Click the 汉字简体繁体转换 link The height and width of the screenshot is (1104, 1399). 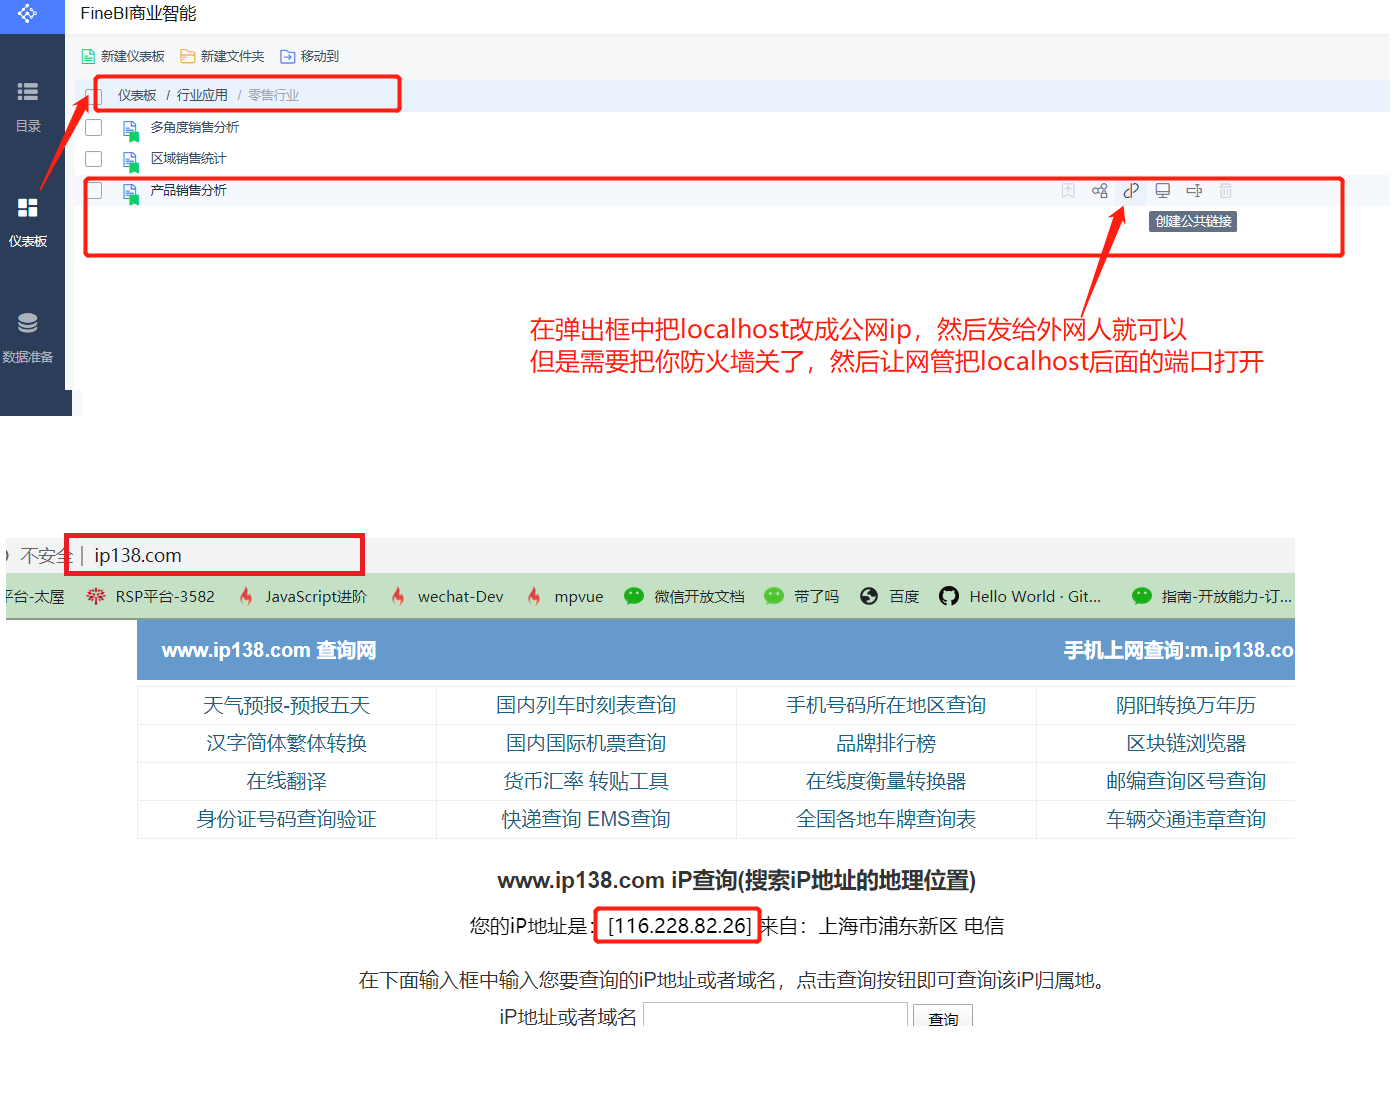(x=287, y=743)
